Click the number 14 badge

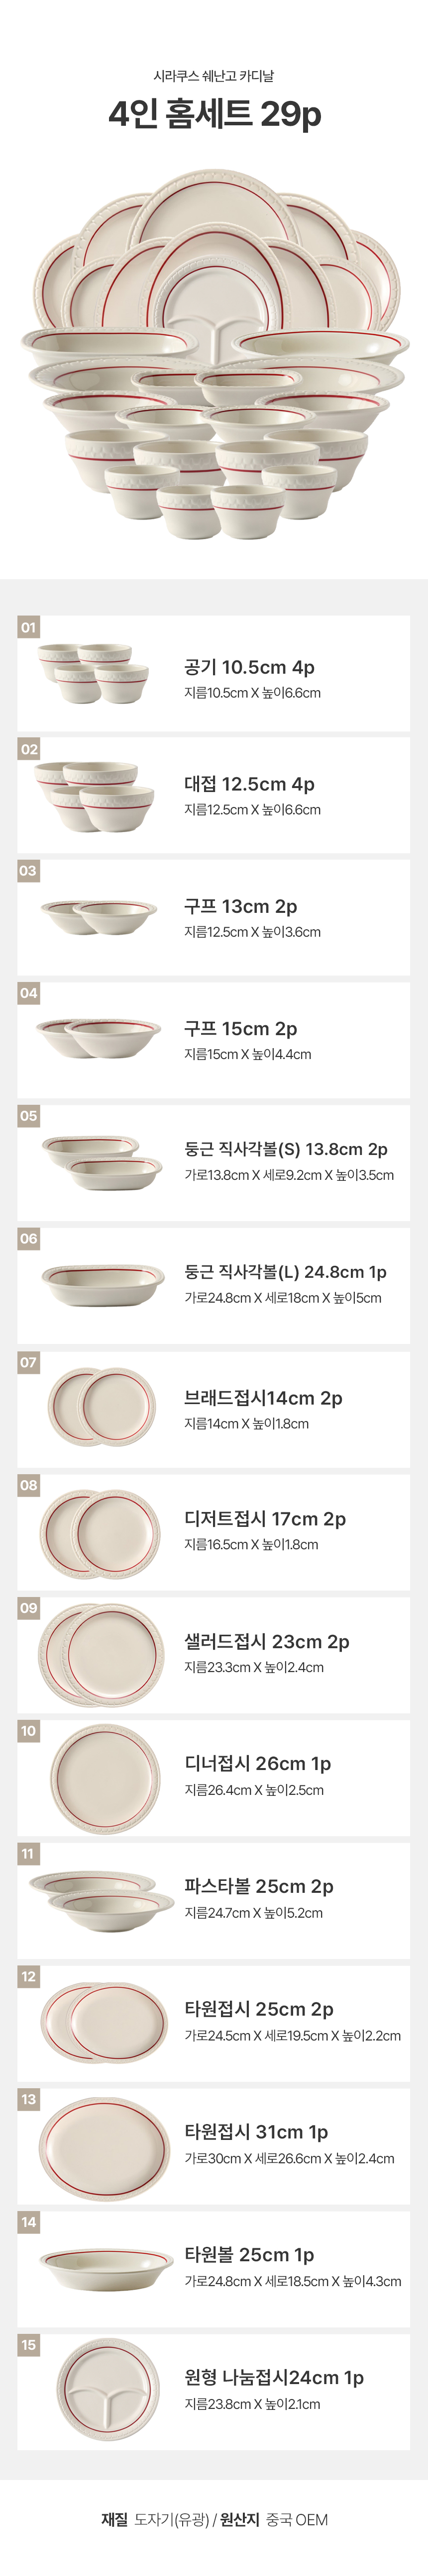(28, 2221)
